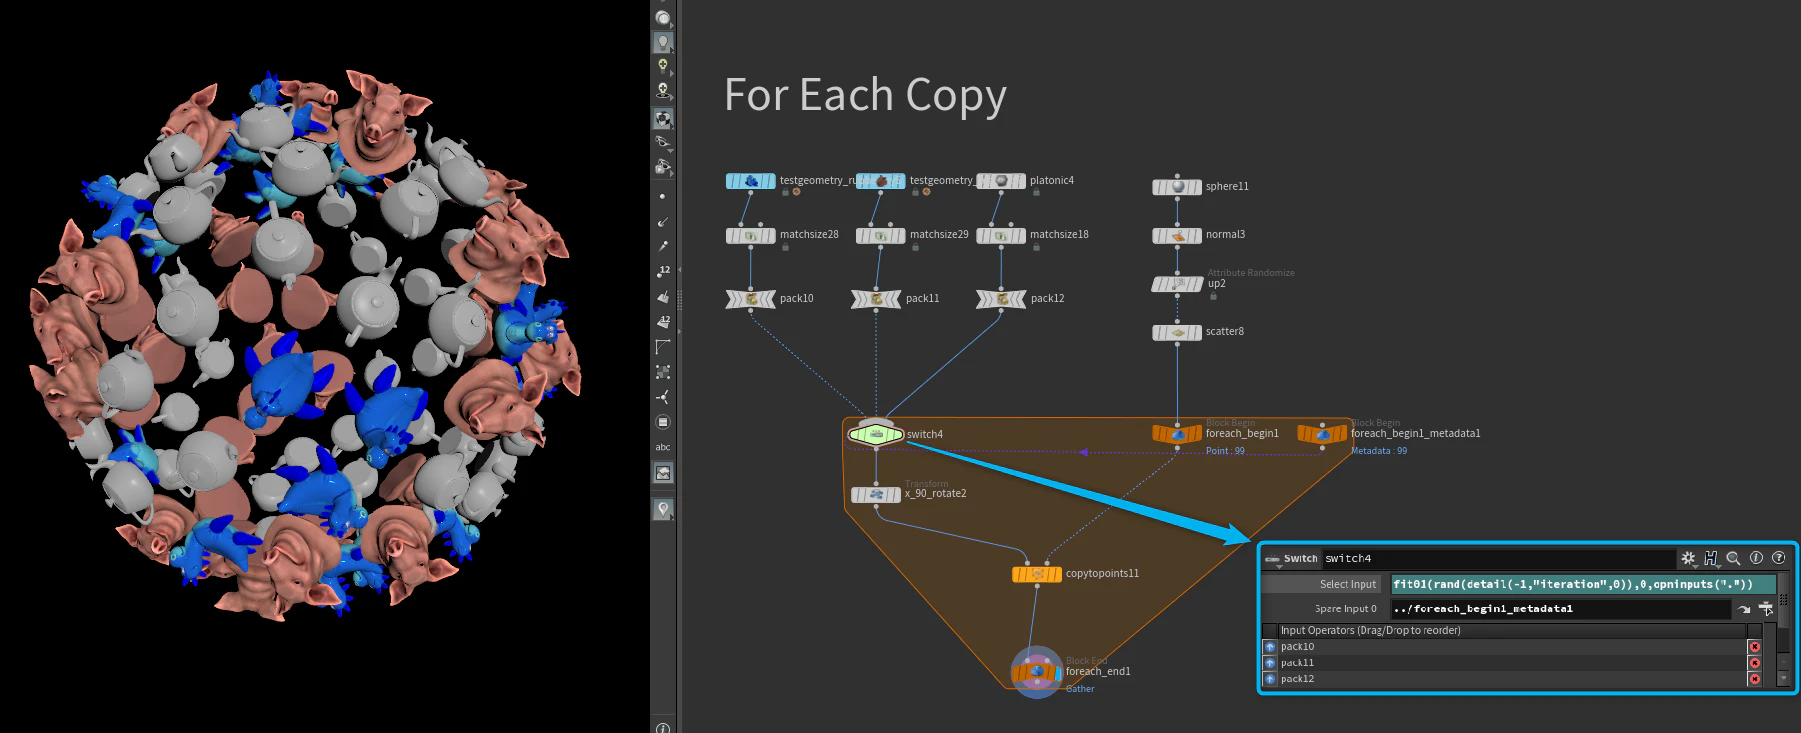1801x733 pixels.
Task: Select the matchsize18 node
Action: click(x=1000, y=235)
